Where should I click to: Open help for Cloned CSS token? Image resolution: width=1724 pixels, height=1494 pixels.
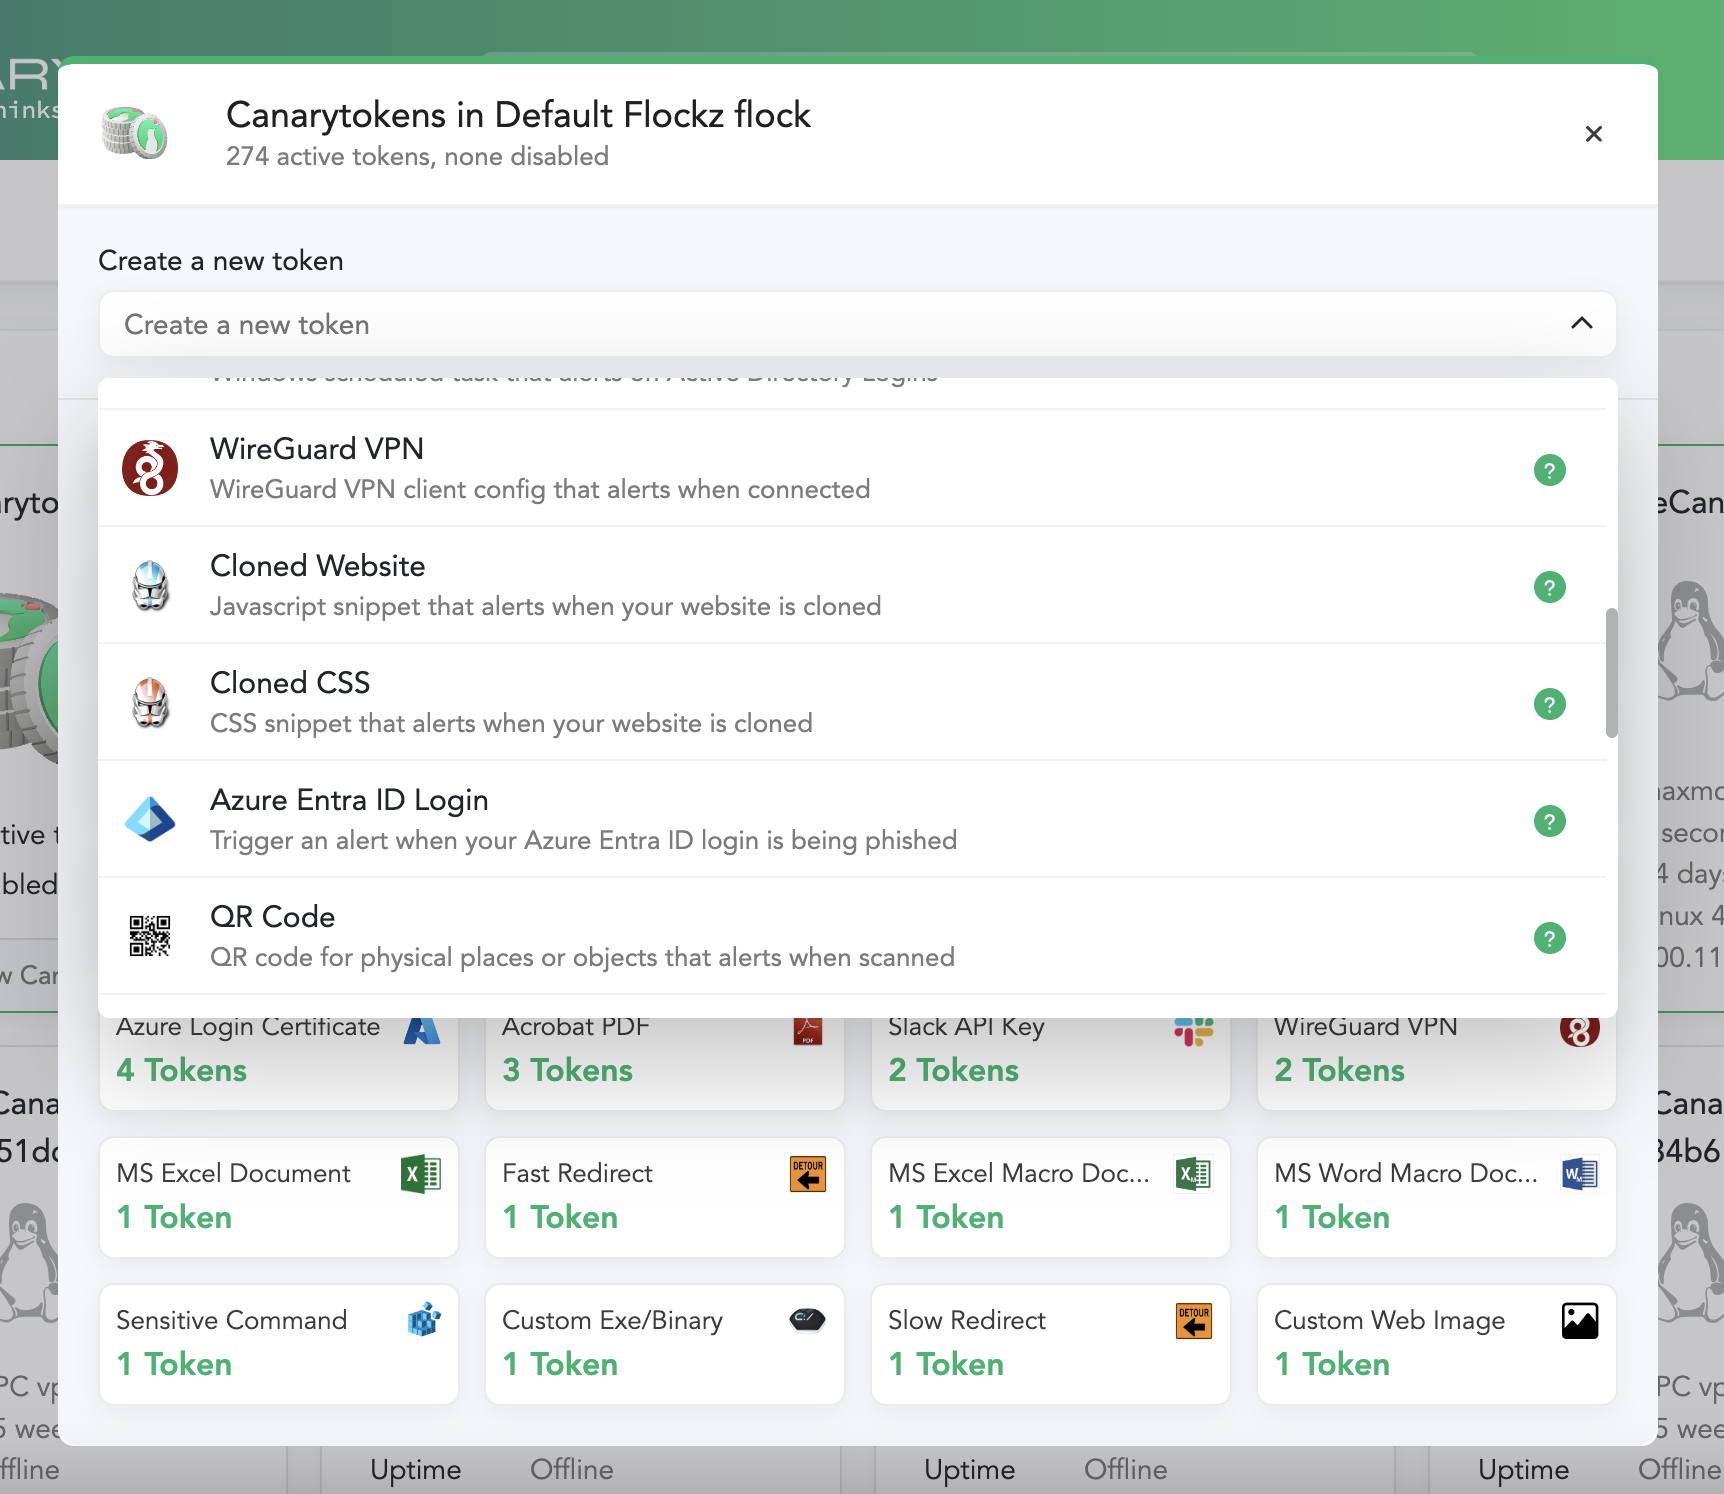pyautogui.click(x=1549, y=704)
